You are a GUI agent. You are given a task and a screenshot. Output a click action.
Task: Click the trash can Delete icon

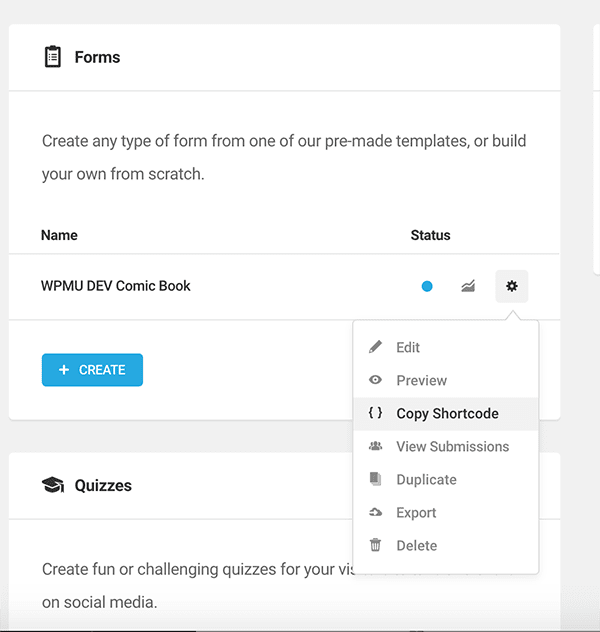[376, 545]
